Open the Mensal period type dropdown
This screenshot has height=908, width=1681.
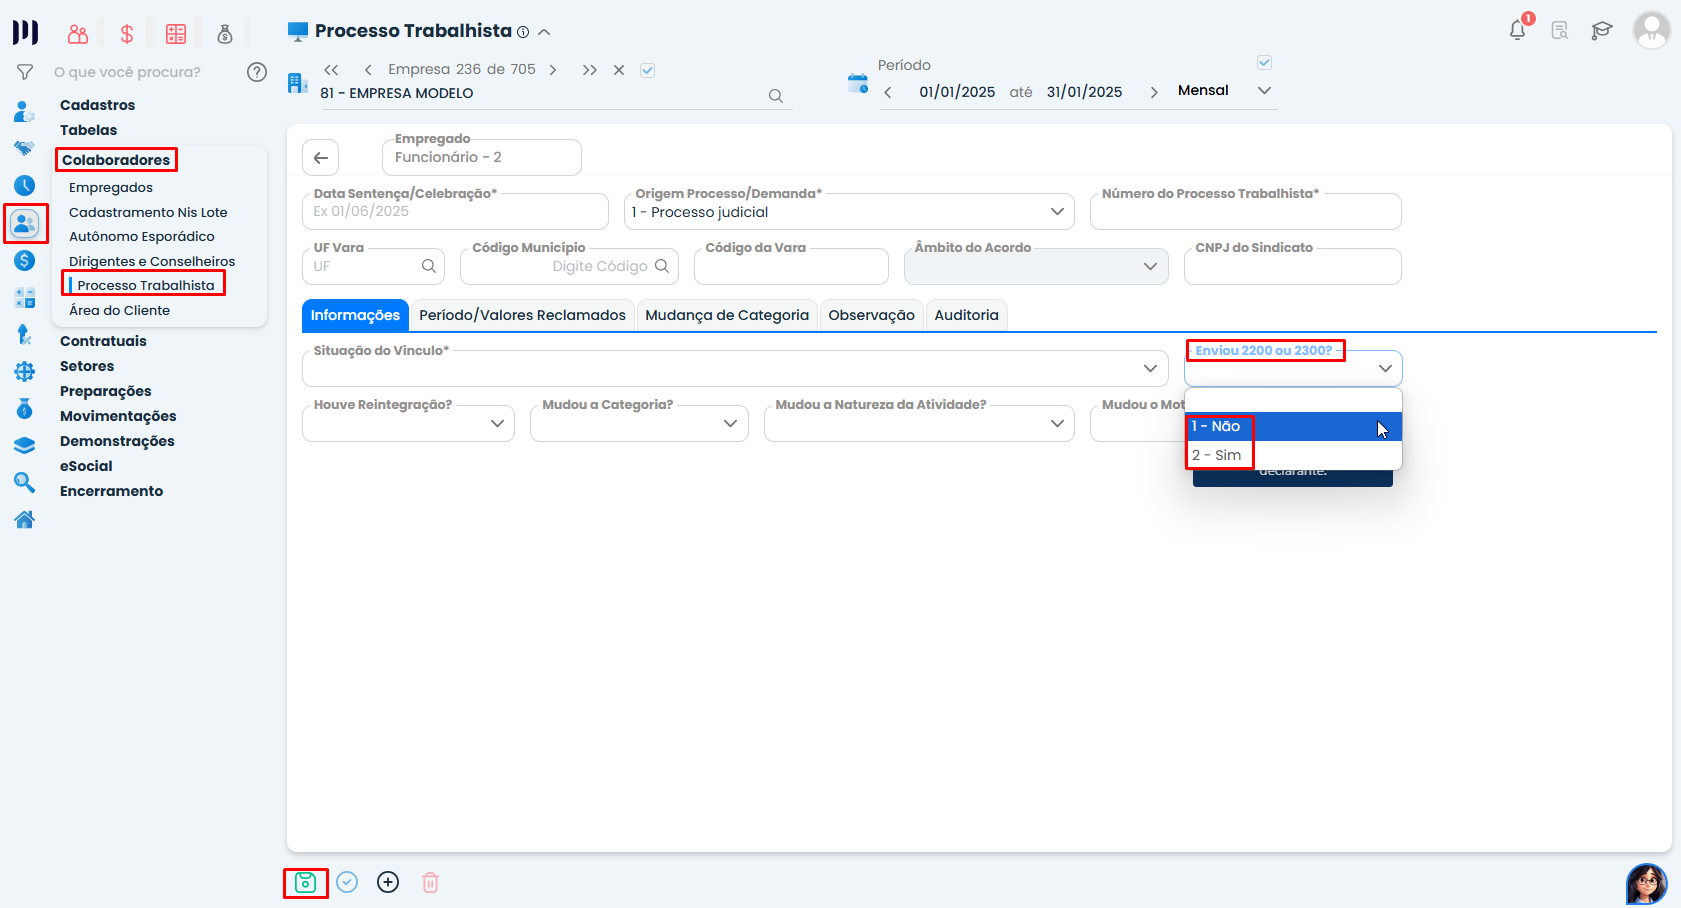pyautogui.click(x=1264, y=91)
